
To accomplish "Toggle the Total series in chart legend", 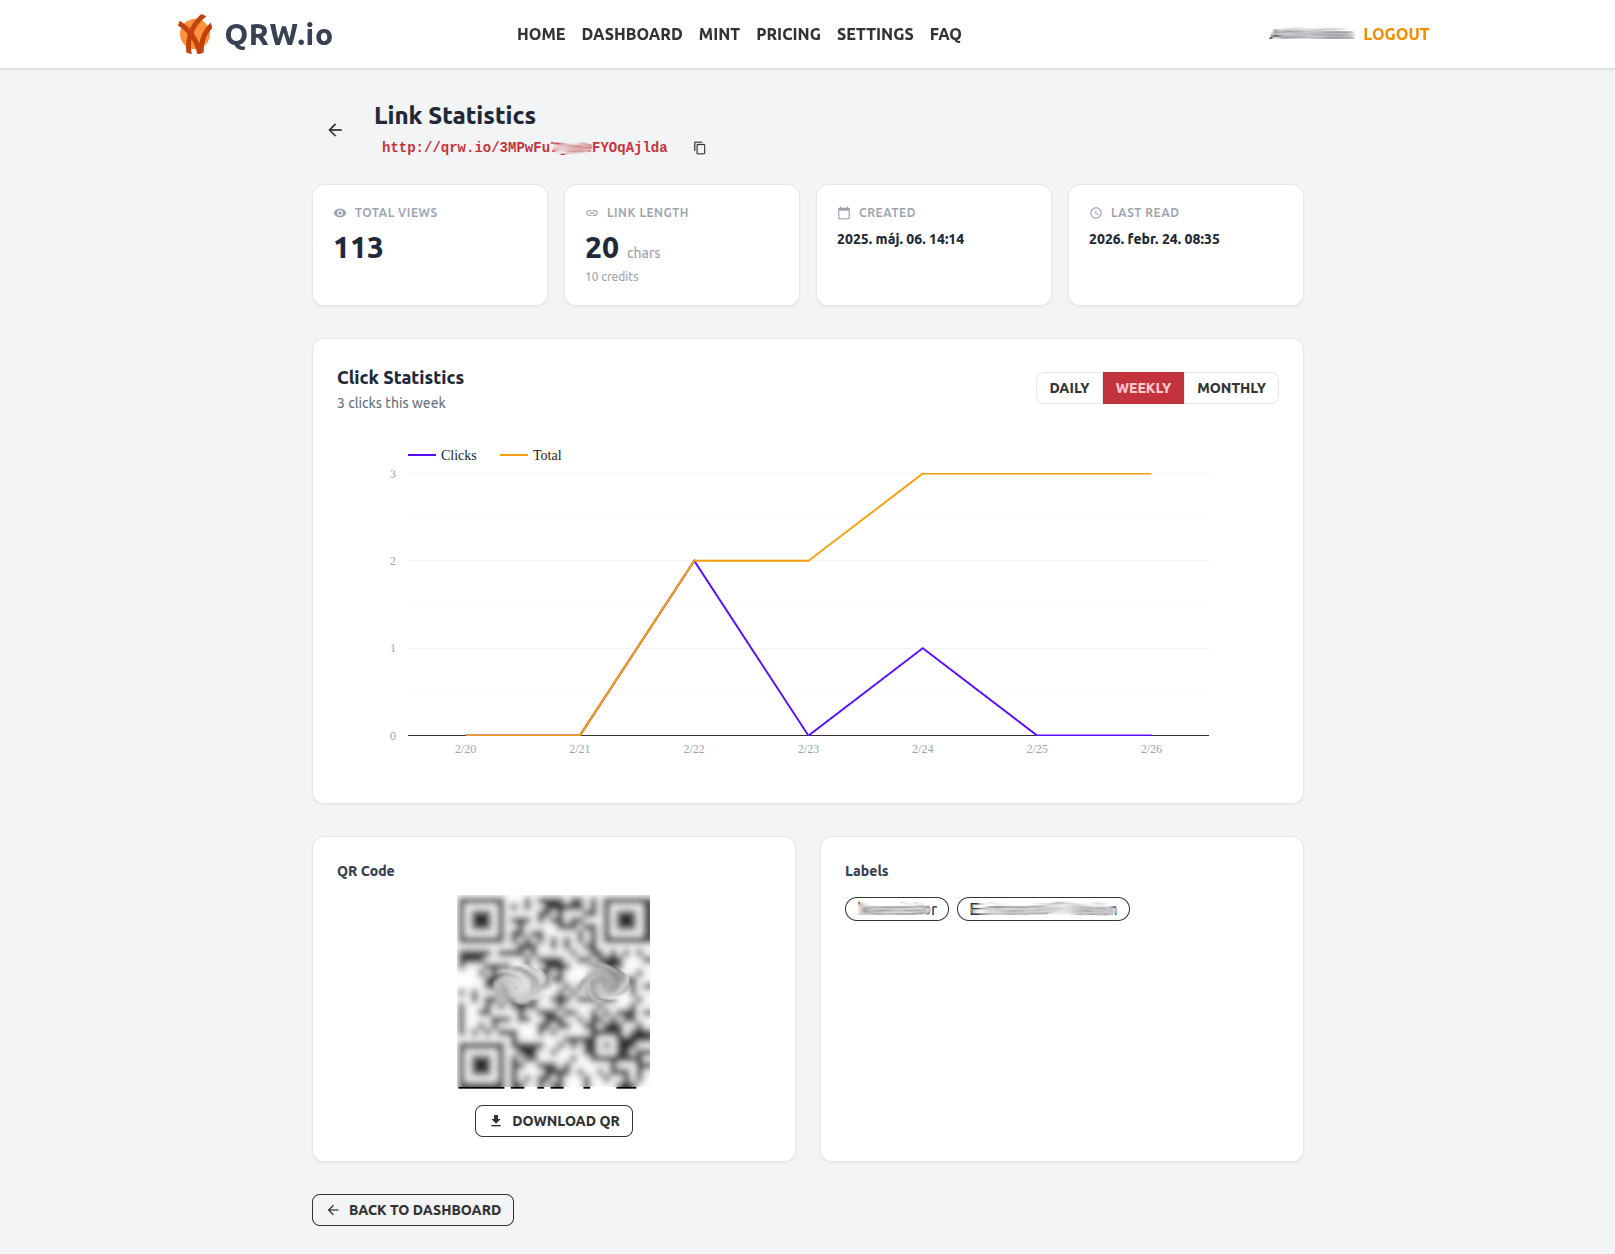I will (531, 455).
